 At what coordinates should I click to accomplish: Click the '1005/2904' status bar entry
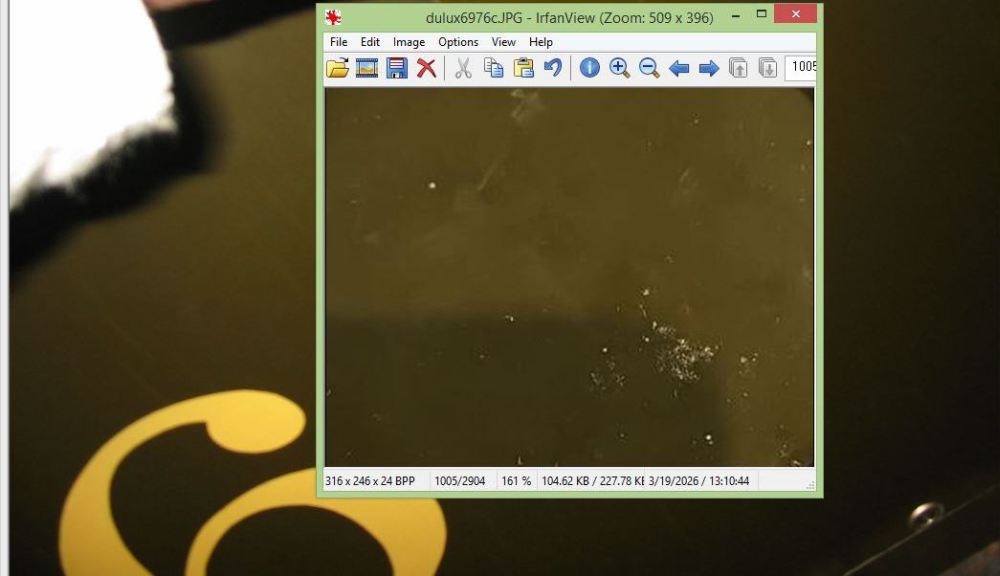tap(460, 481)
